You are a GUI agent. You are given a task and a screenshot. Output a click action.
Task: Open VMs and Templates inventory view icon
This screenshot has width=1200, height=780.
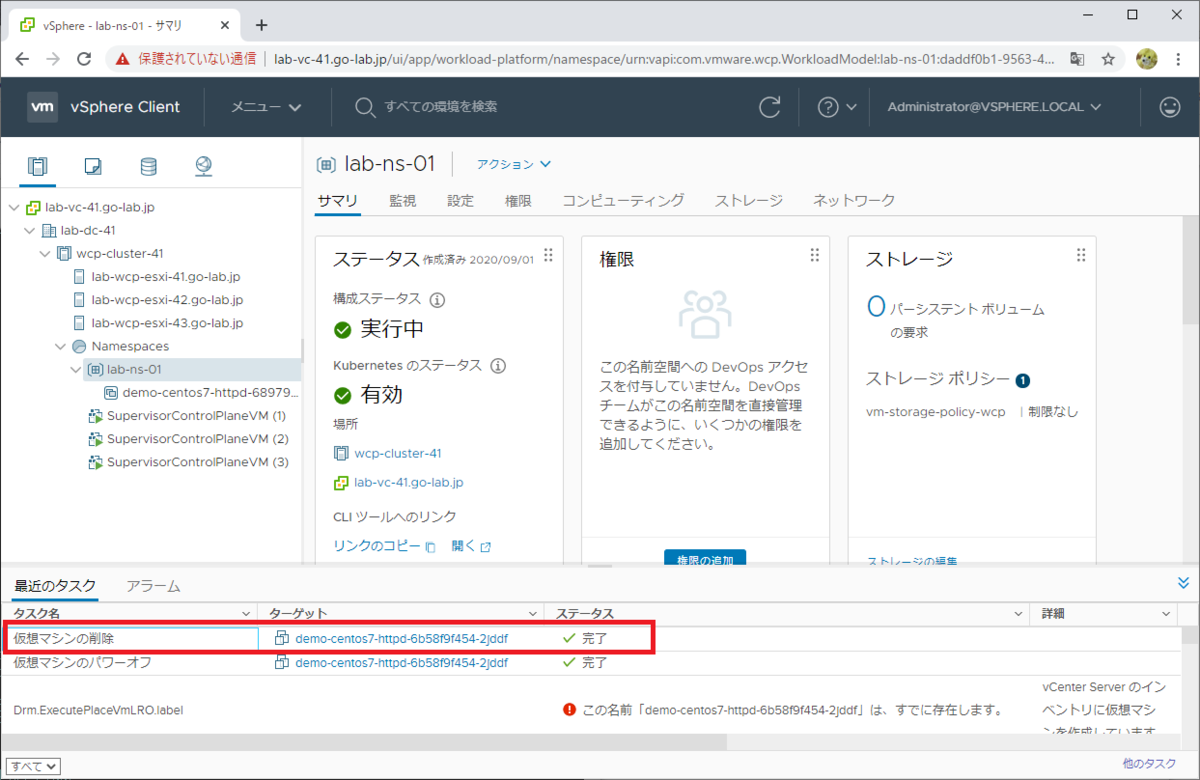93,166
